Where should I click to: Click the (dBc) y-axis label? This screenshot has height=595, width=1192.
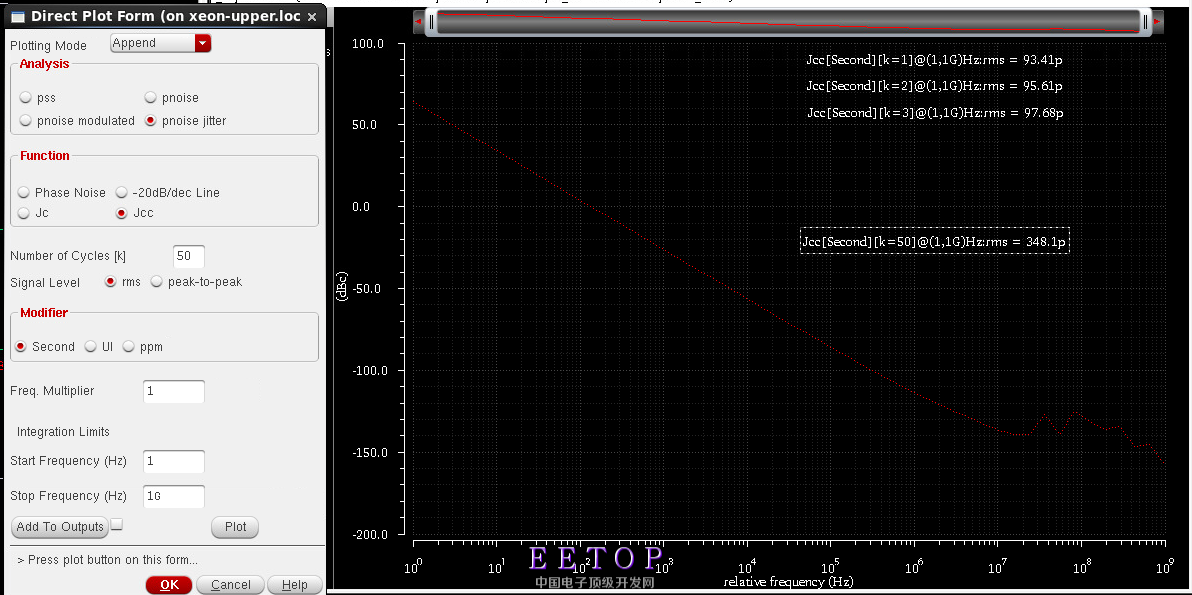(x=343, y=287)
